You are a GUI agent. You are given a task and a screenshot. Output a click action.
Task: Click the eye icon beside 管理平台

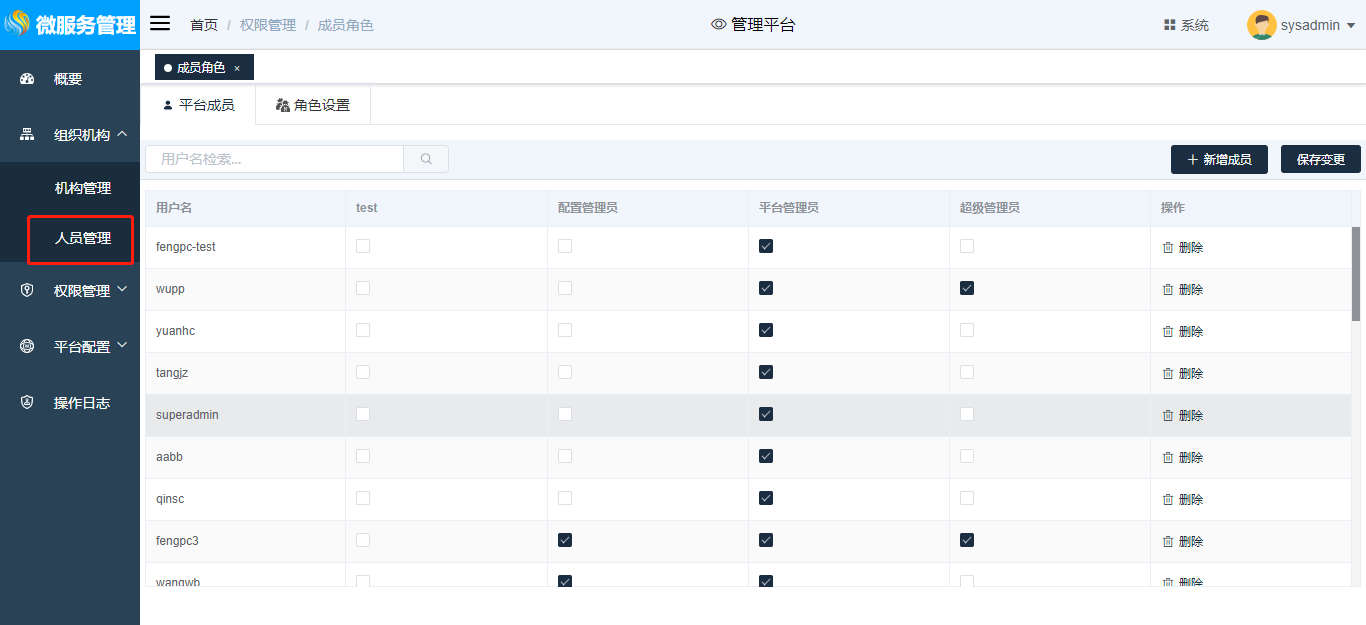[x=718, y=25]
